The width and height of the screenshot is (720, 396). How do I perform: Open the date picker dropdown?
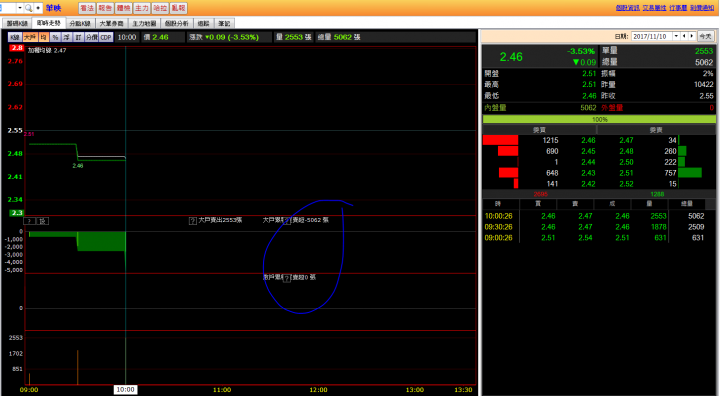(676, 36)
